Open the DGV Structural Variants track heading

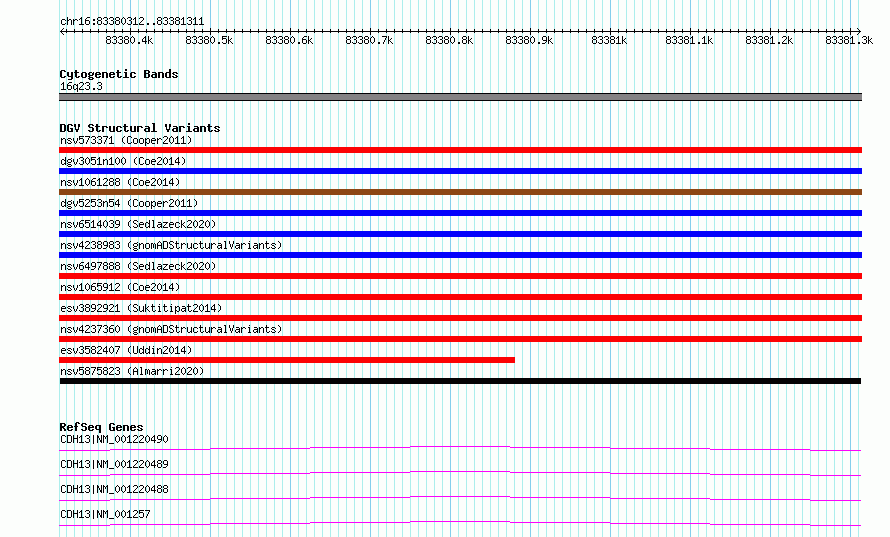pos(140,128)
